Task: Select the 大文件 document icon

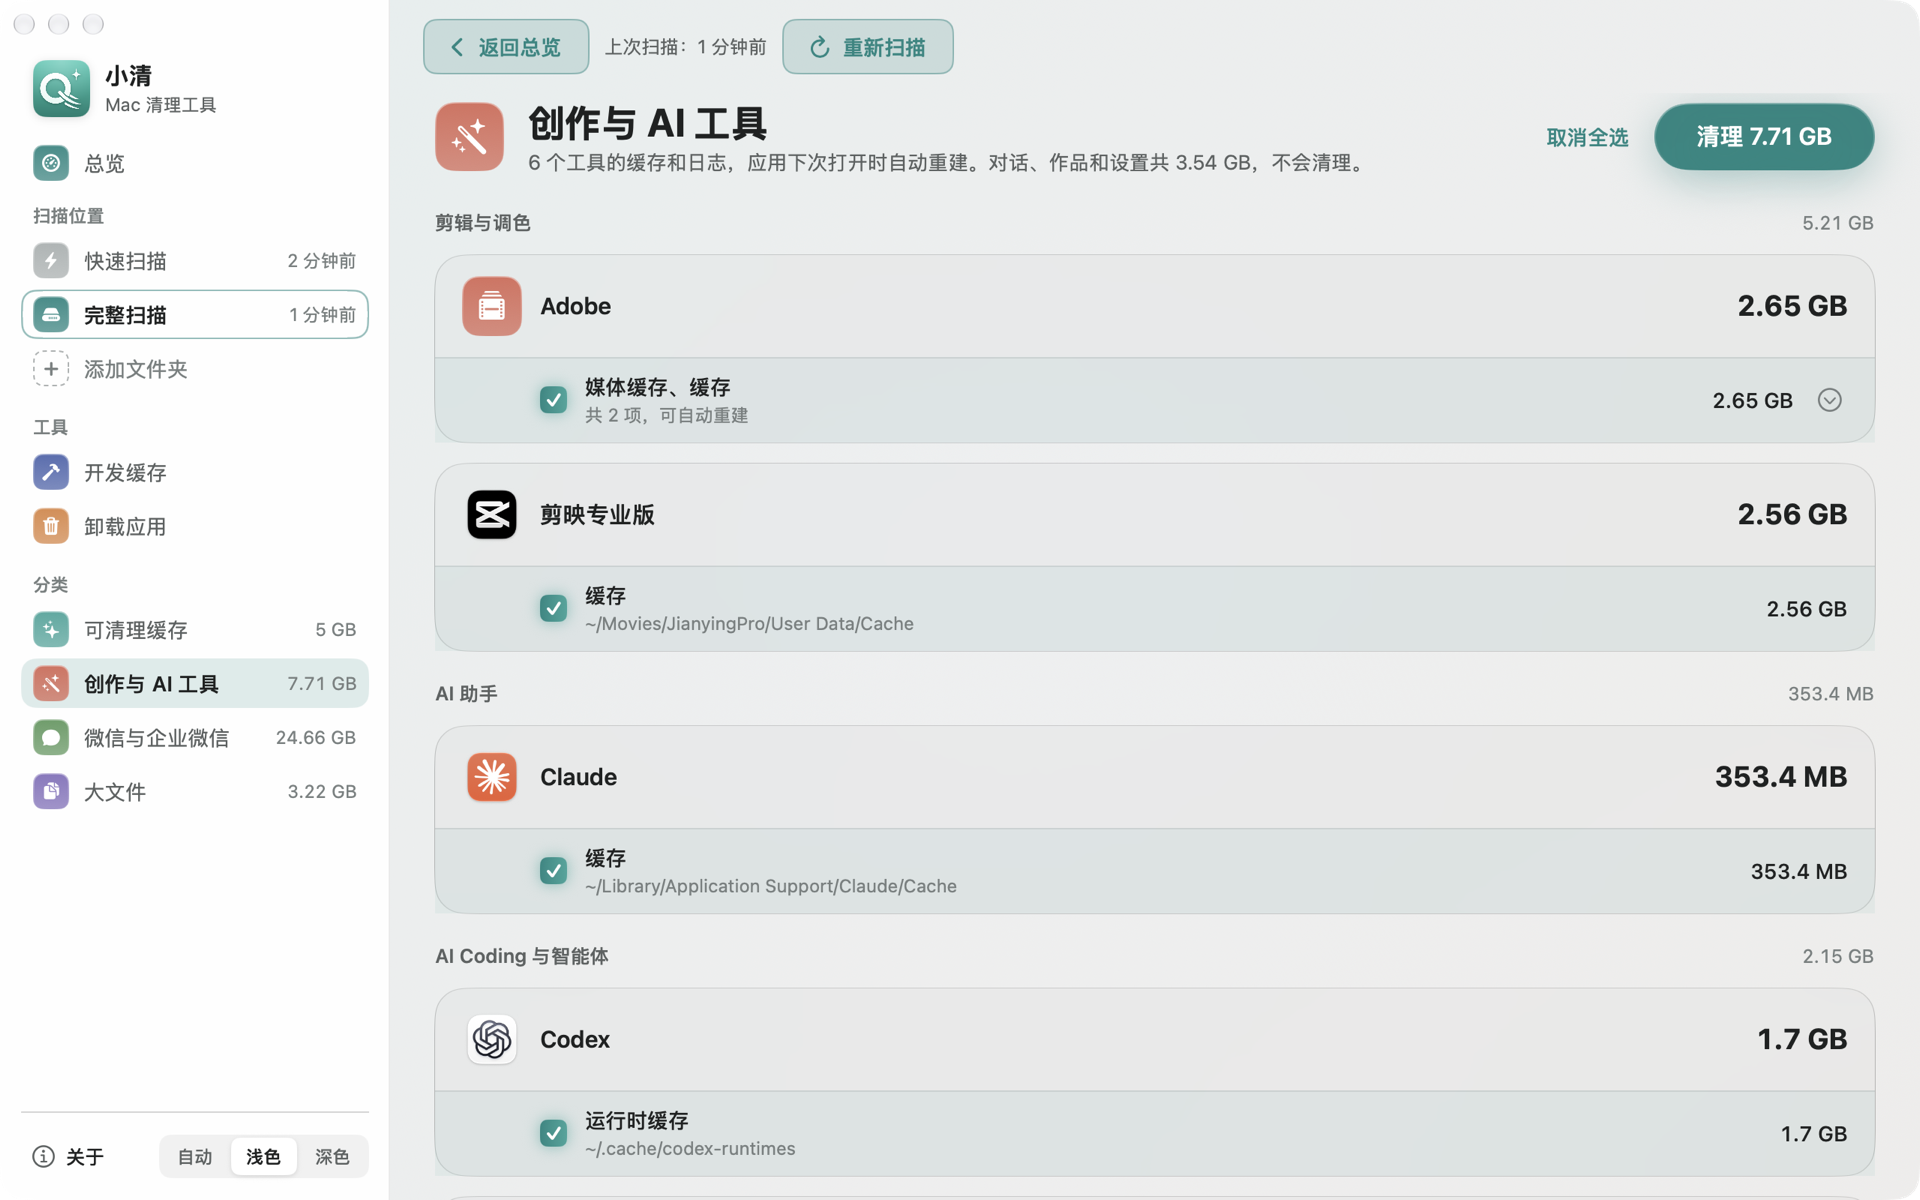Action: click(51, 792)
